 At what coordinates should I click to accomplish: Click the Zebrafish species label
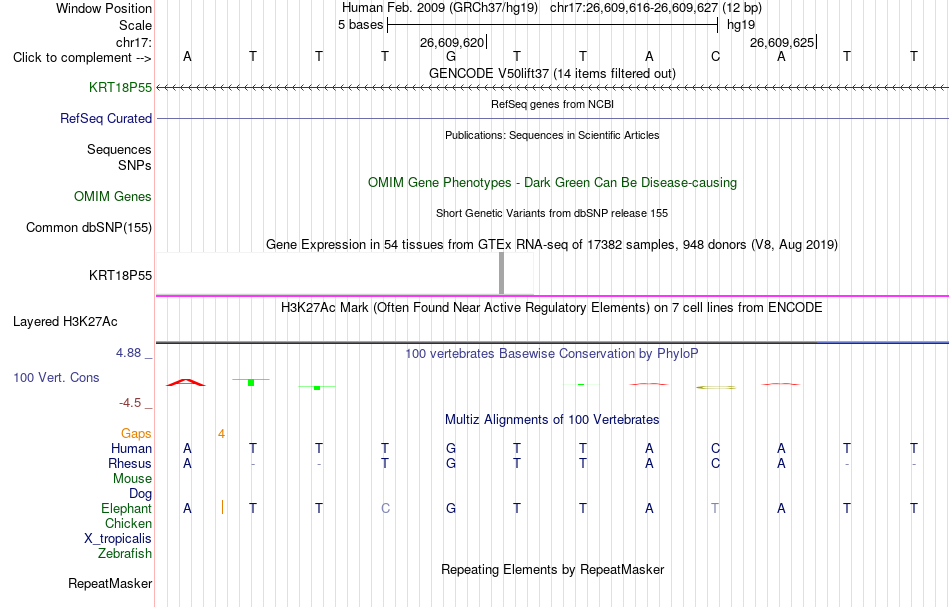click(x=125, y=554)
